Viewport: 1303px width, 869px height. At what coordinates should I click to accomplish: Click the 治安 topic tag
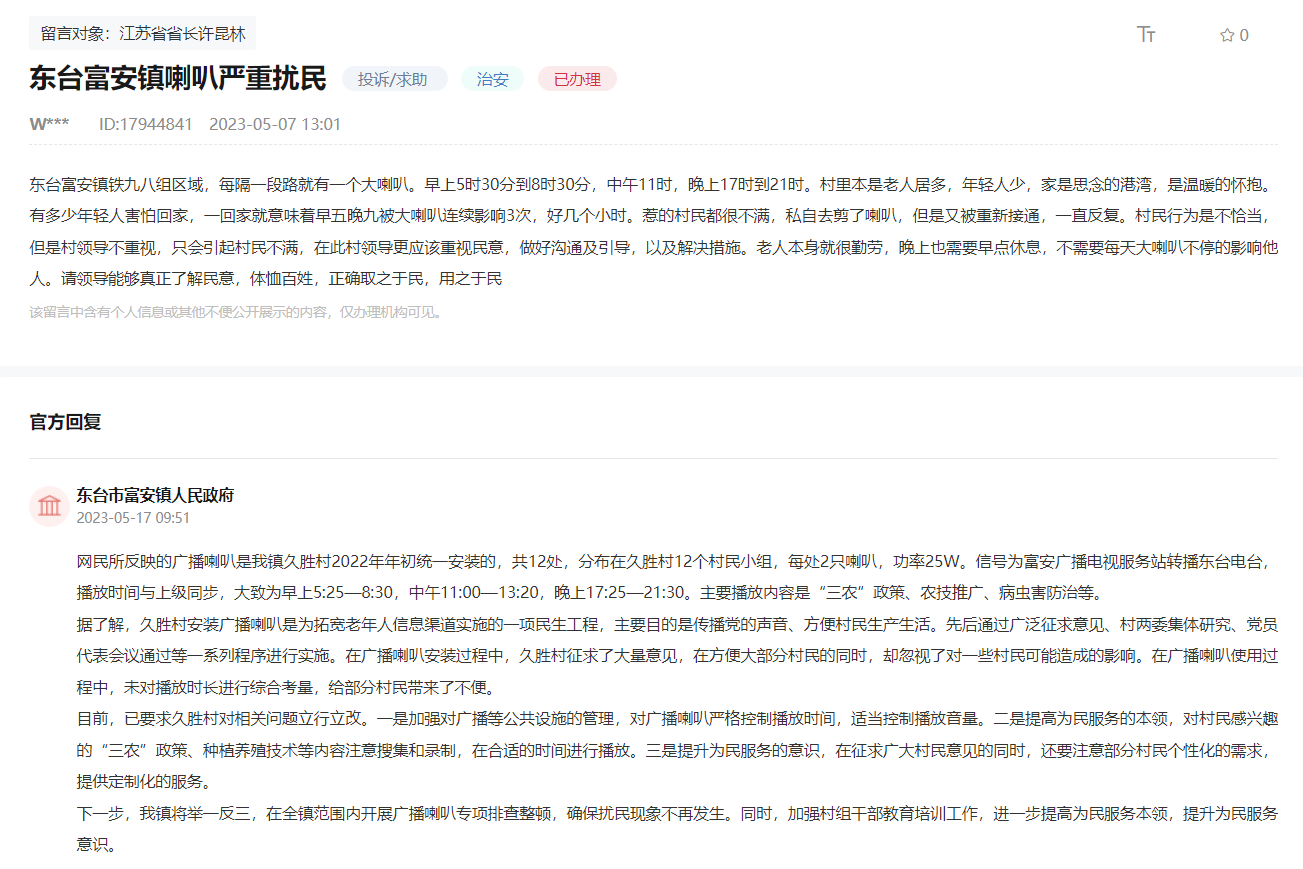click(x=491, y=78)
